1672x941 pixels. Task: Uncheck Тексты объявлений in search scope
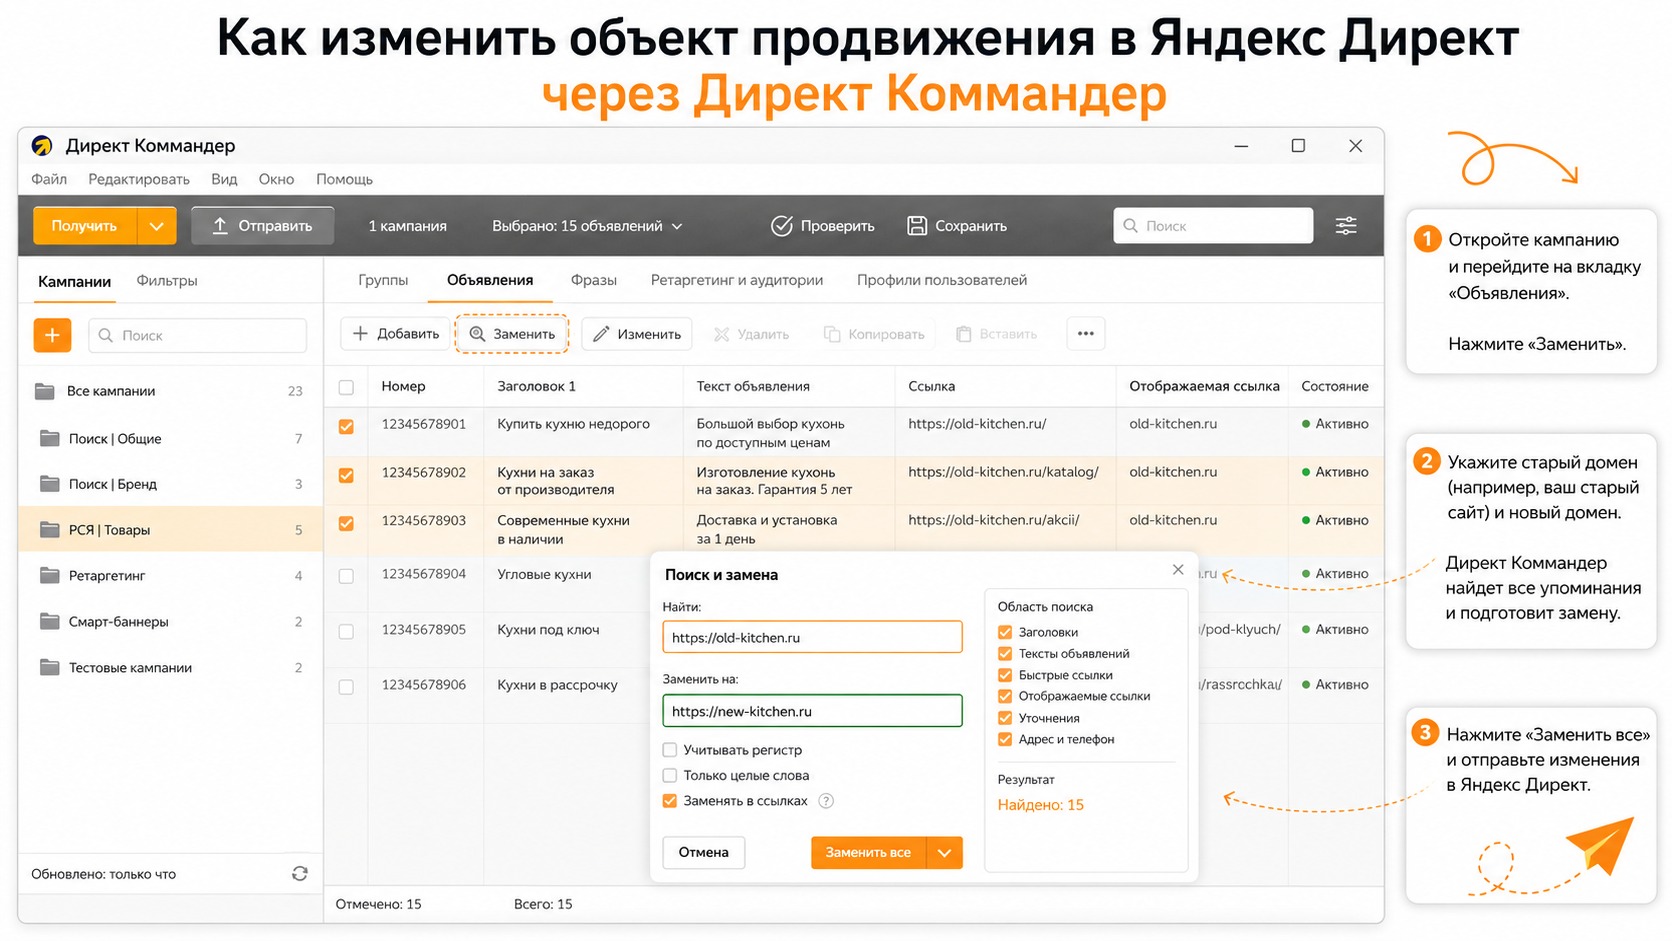pos(1005,654)
